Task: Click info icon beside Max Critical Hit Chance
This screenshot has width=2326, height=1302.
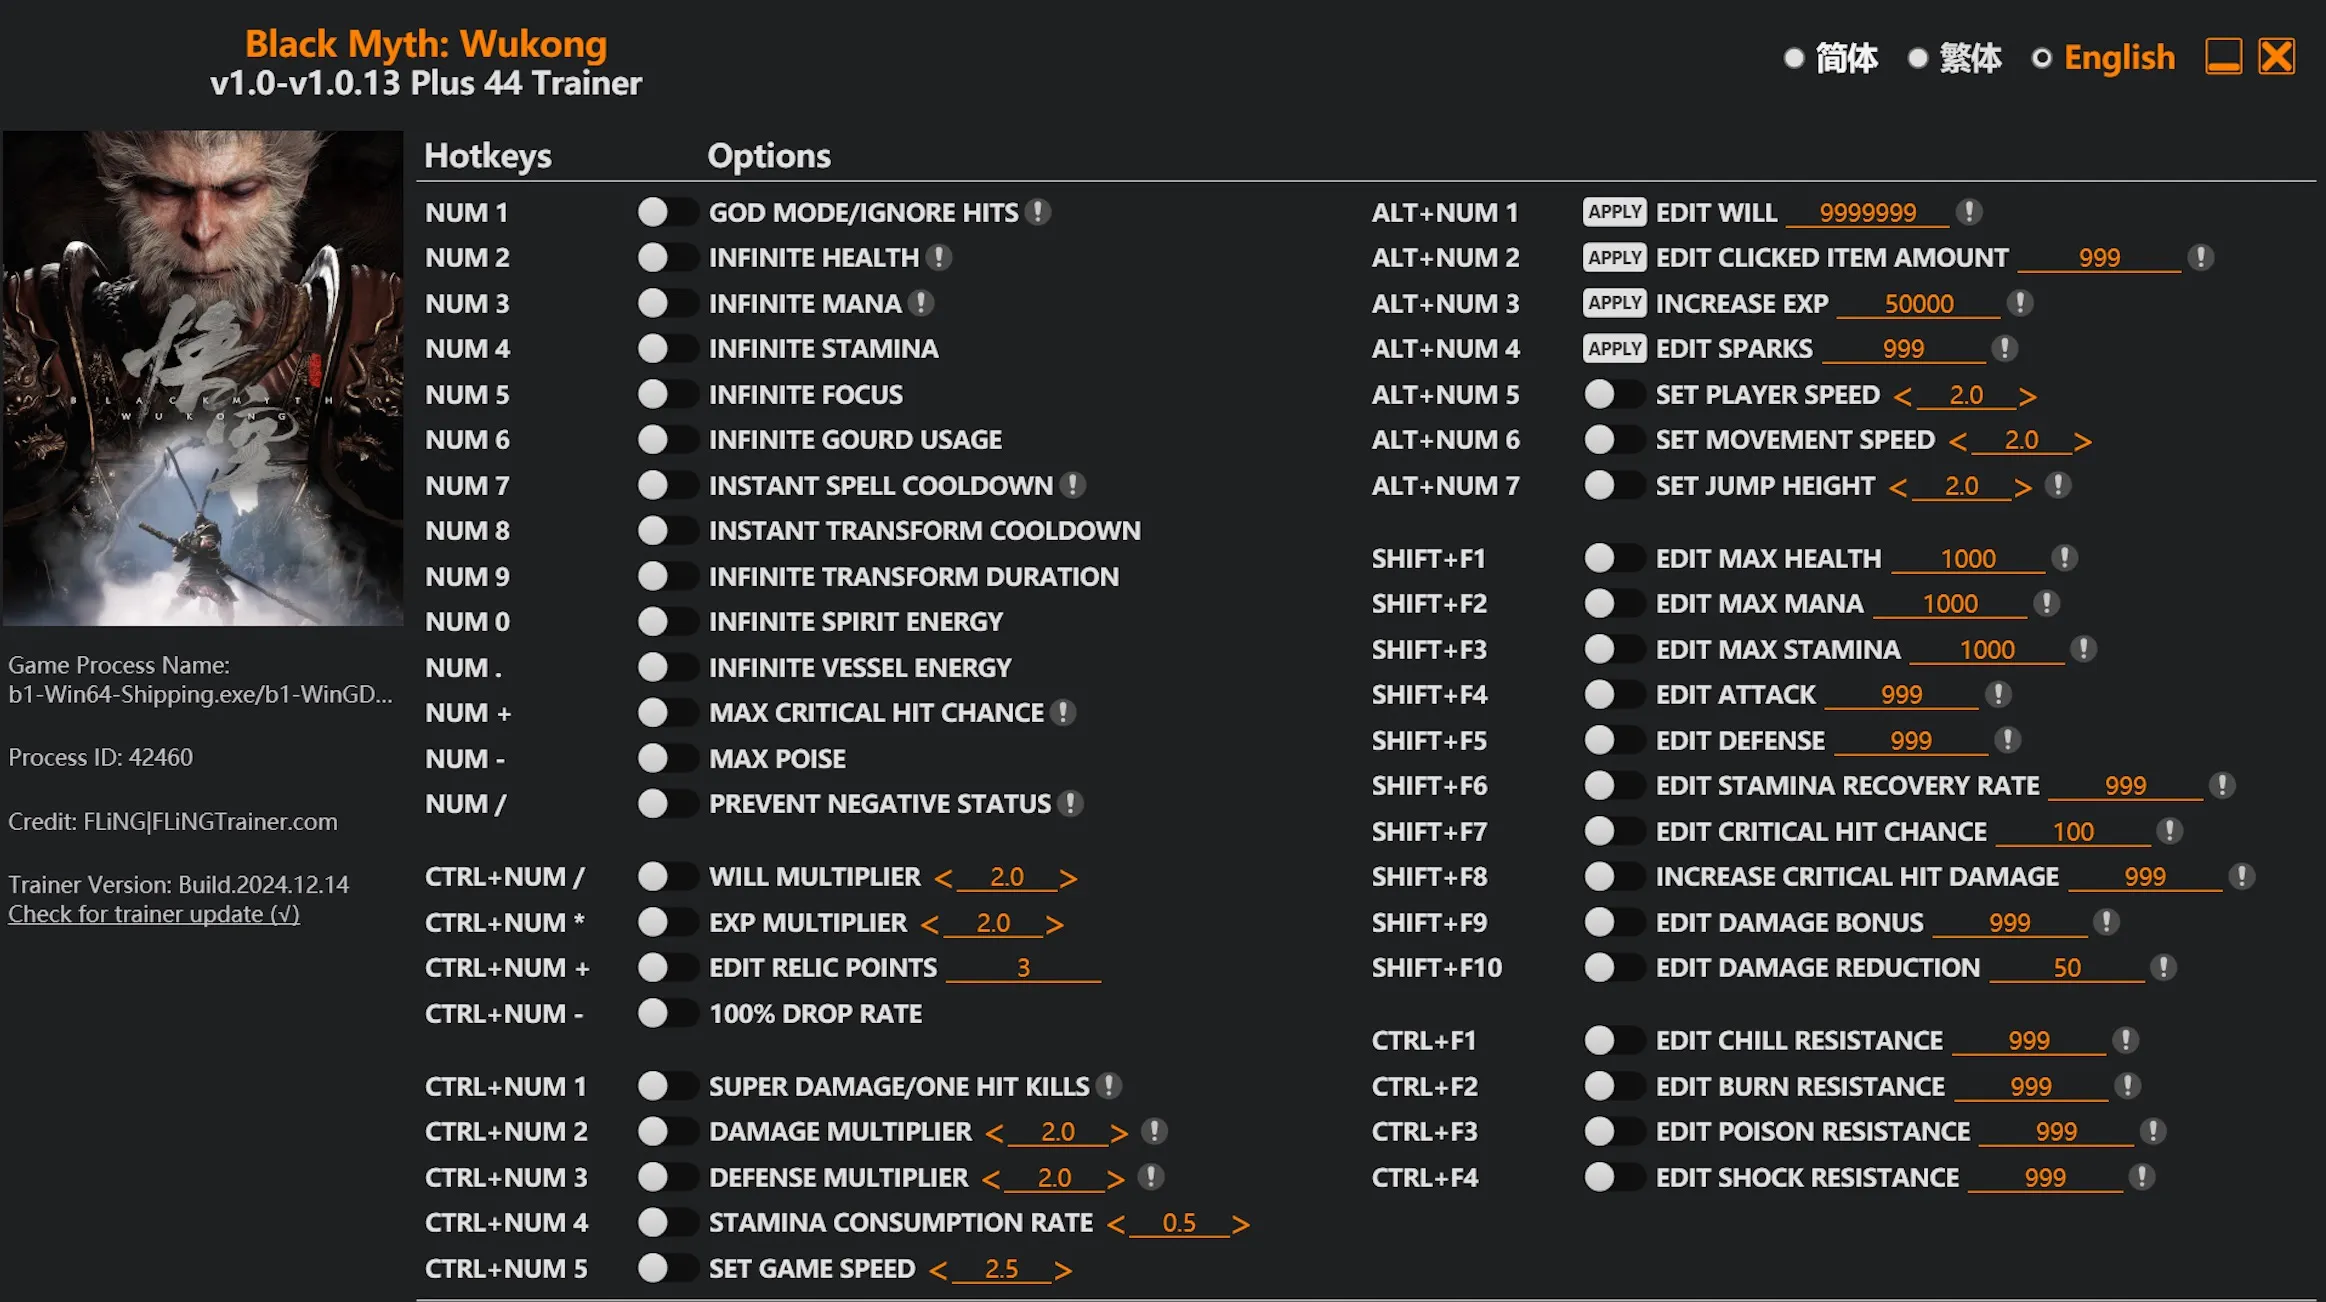Action: 1064,712
